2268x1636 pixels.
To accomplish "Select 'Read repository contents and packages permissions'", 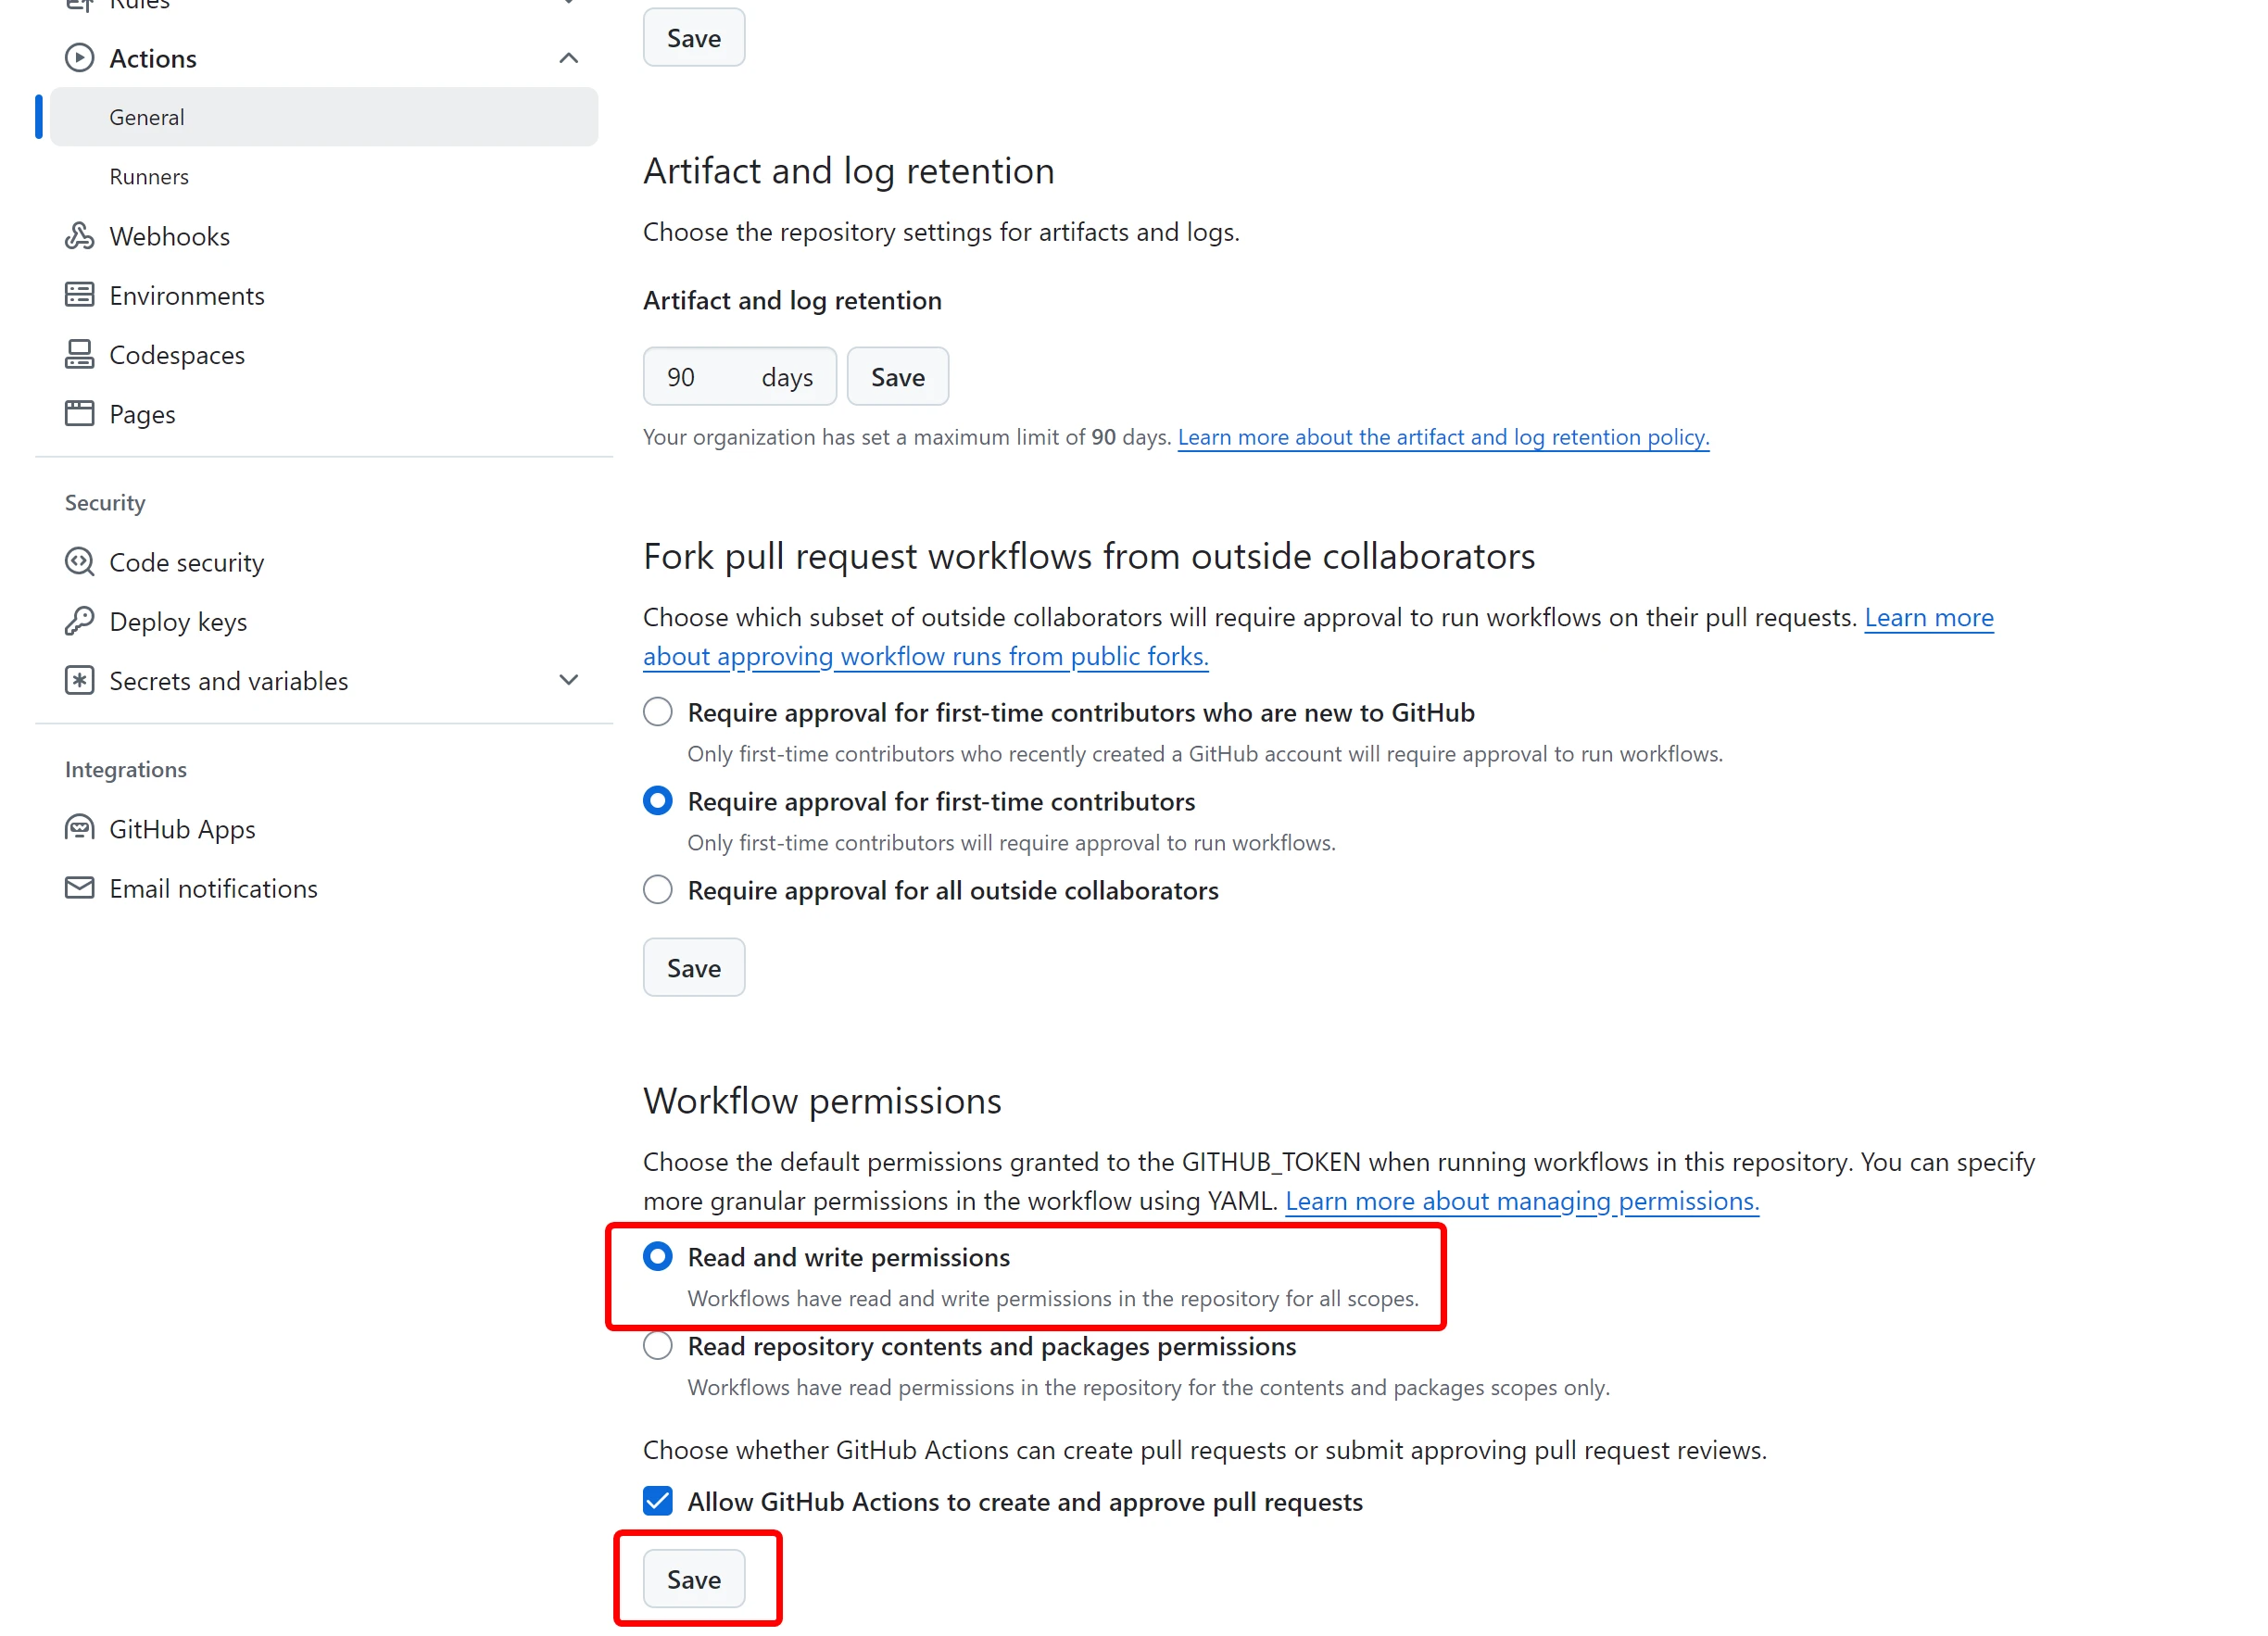I will [x=657, y=1346].
